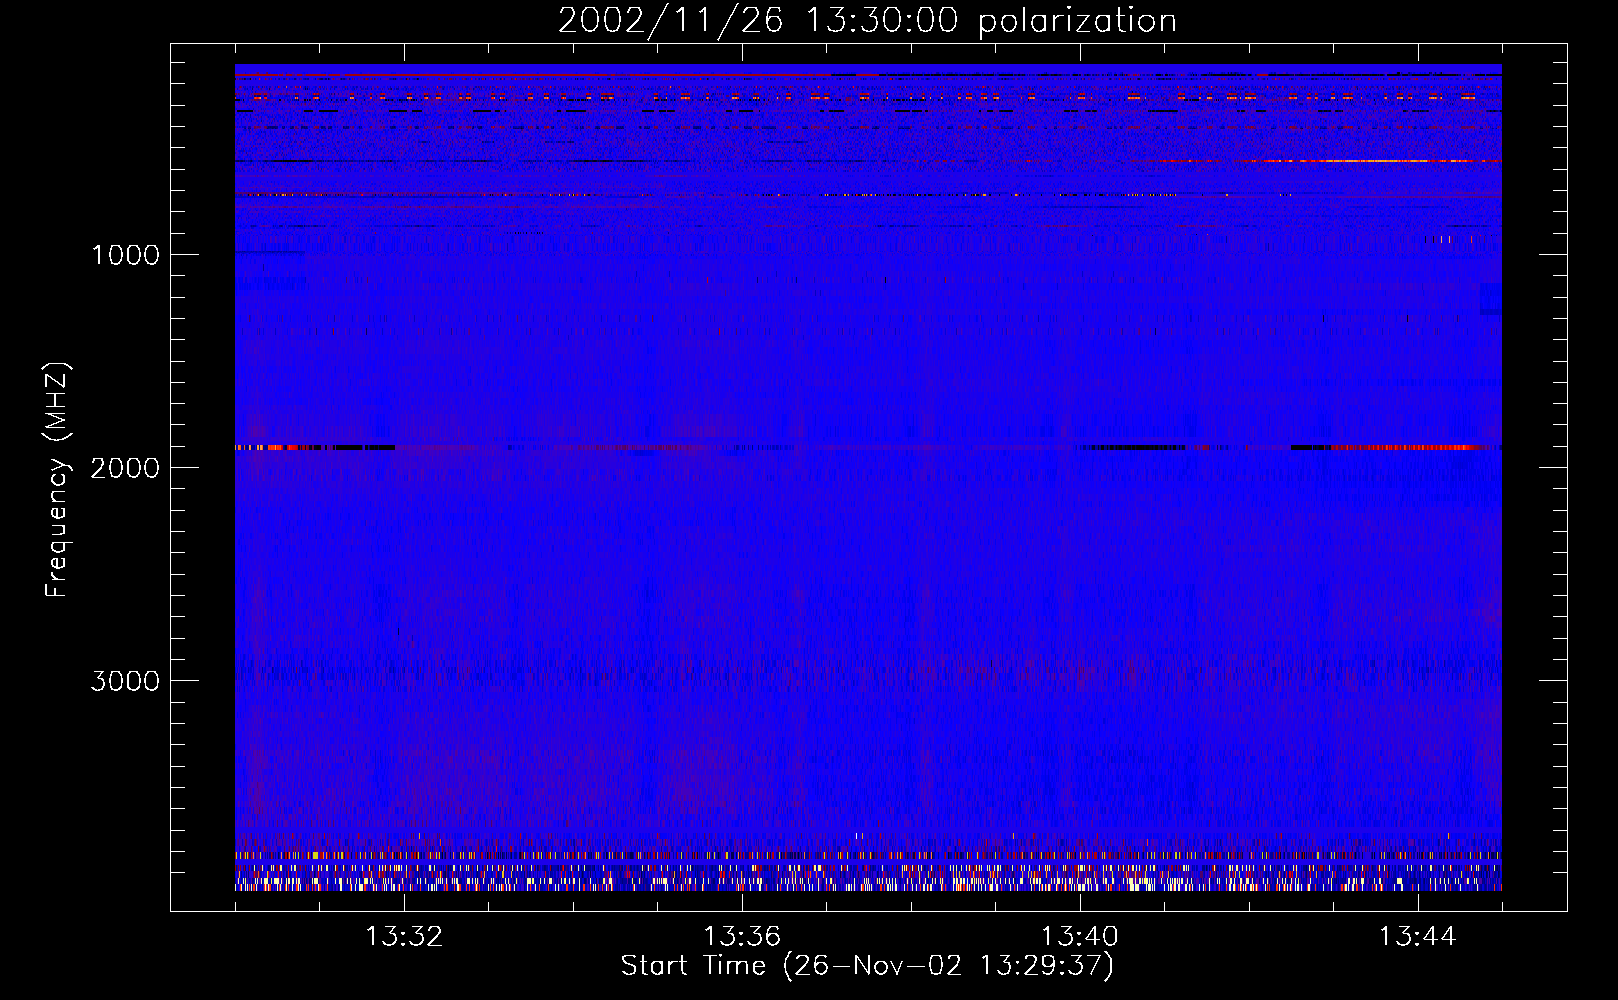Click the '13:44' time tick label
1618x1000 pixels.
[1417, 937]
